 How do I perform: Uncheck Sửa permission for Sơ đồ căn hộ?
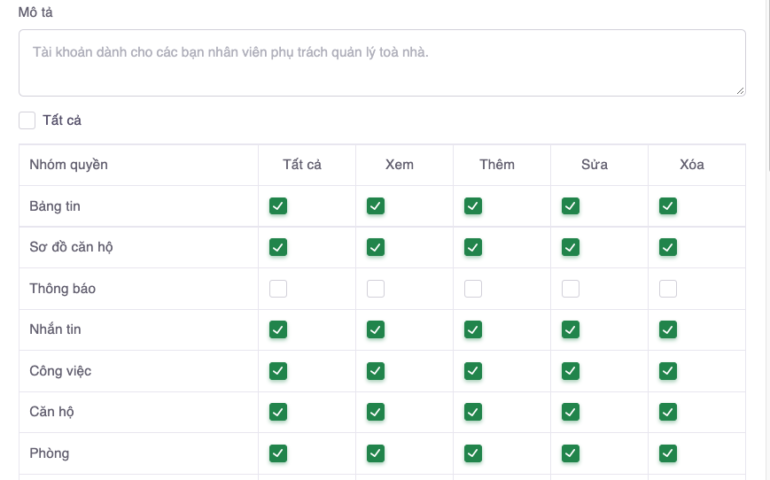pyautogui.click(x=570, y=247)
